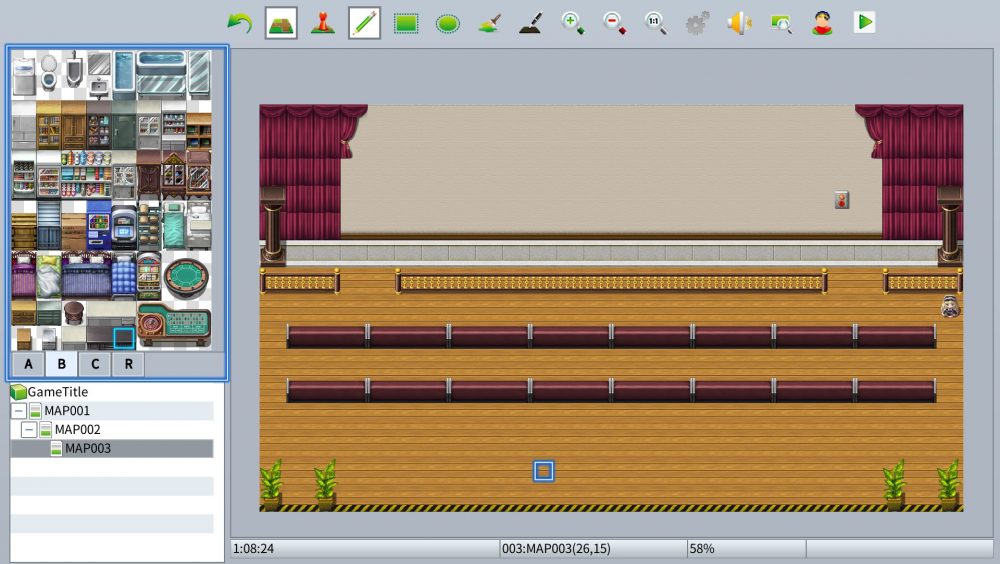The height and width of the screenshot is (564, 1000).
Task: Switch to tileset tab C
Action: coord(95,364)
